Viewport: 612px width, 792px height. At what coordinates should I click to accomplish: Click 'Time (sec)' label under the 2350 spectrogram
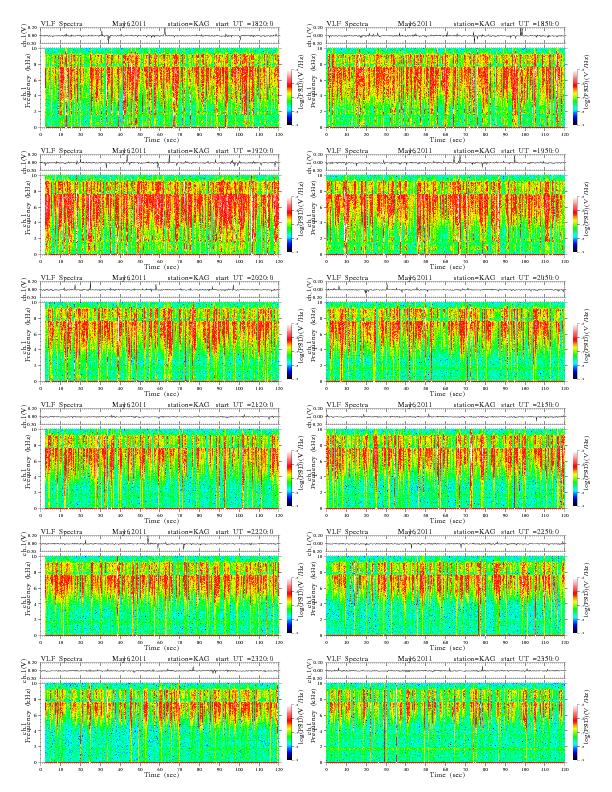pyautogui.click(x=447, y=774)
